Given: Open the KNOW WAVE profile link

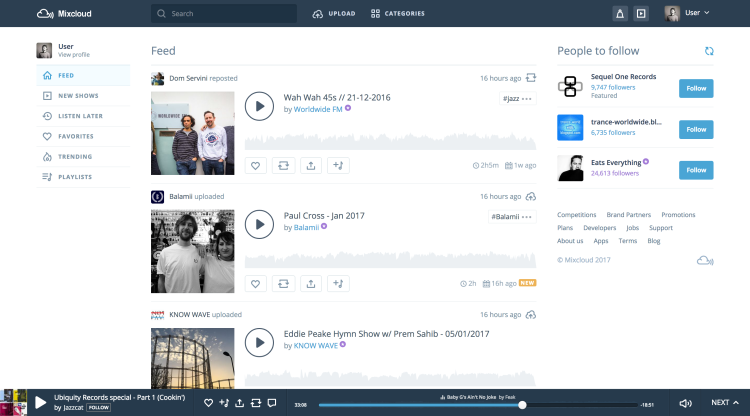Looking at the screenshot, I should coord(316,346).
